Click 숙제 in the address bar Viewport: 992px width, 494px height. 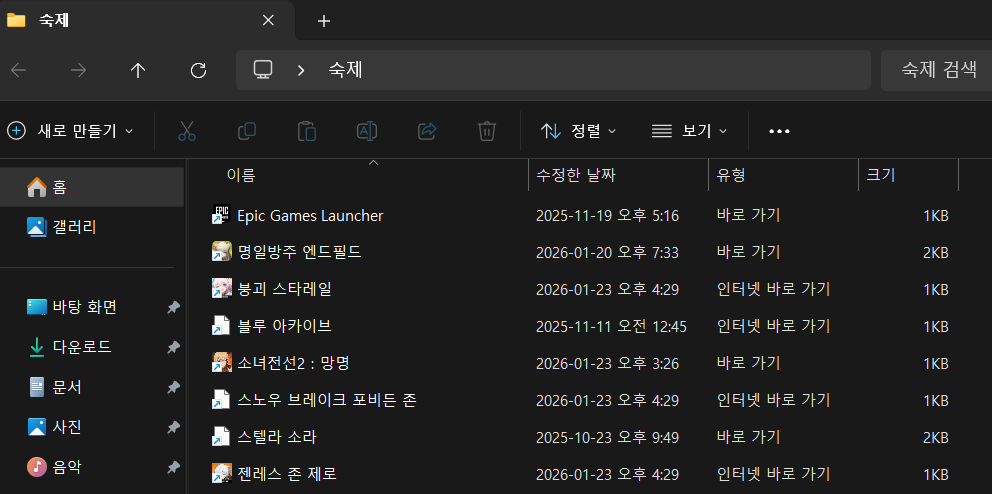(345, 70)
